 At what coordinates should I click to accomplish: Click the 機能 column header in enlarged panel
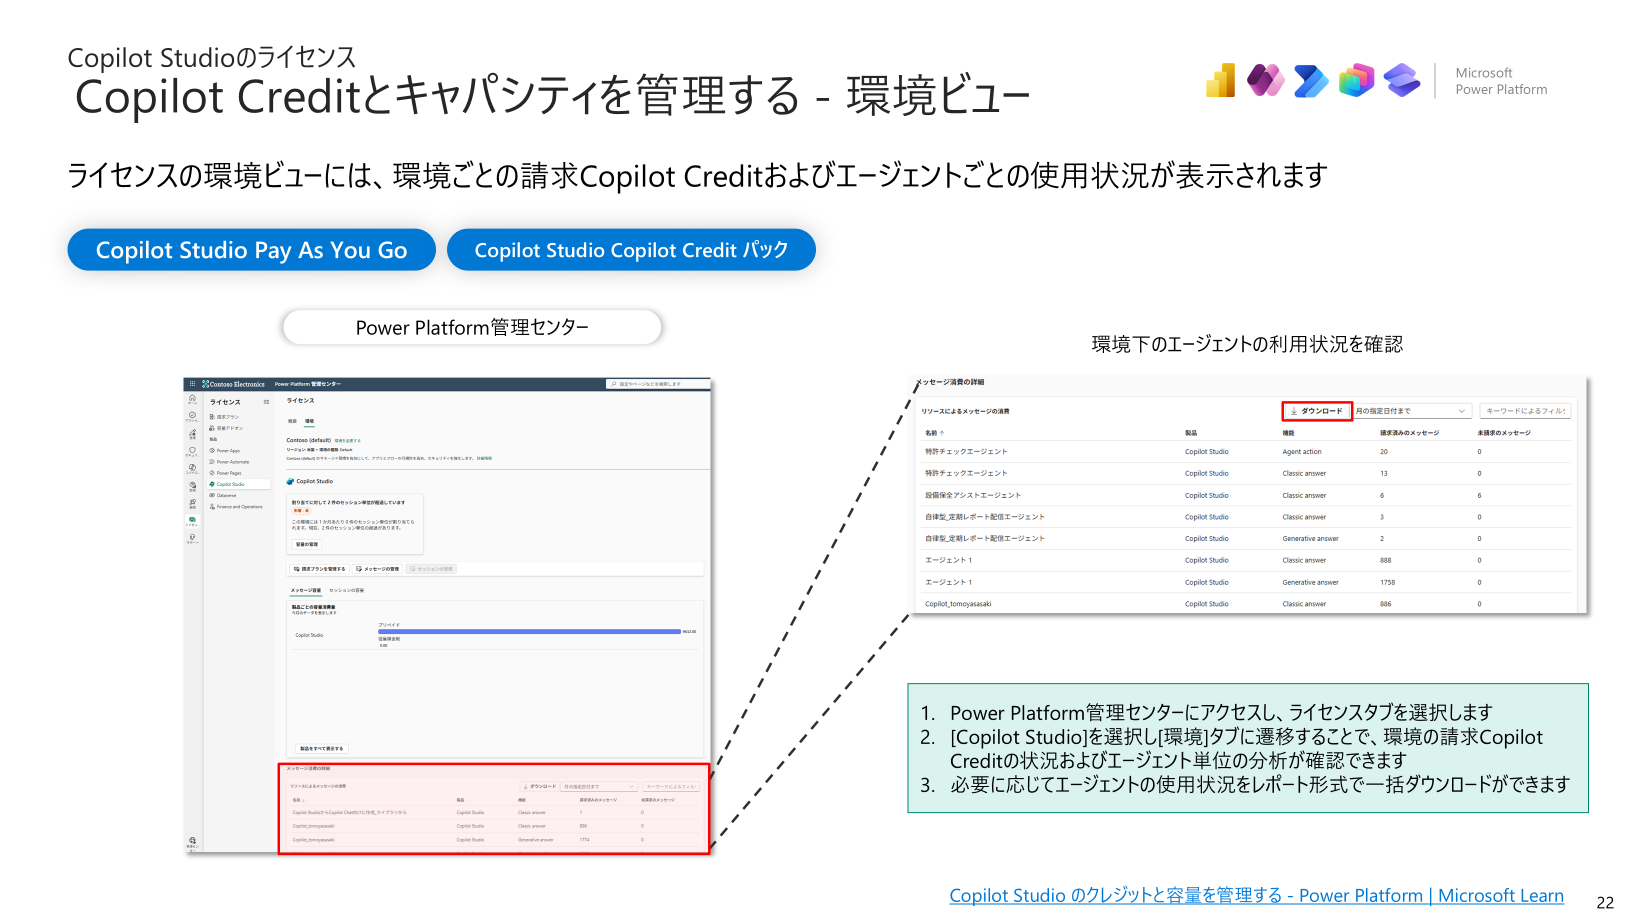coord(1288,433)
